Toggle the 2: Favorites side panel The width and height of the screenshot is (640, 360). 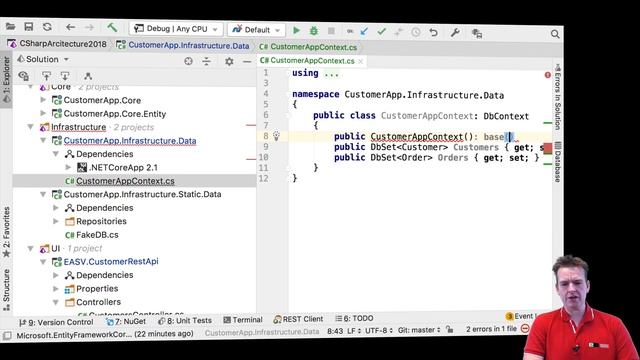[6, 232]
